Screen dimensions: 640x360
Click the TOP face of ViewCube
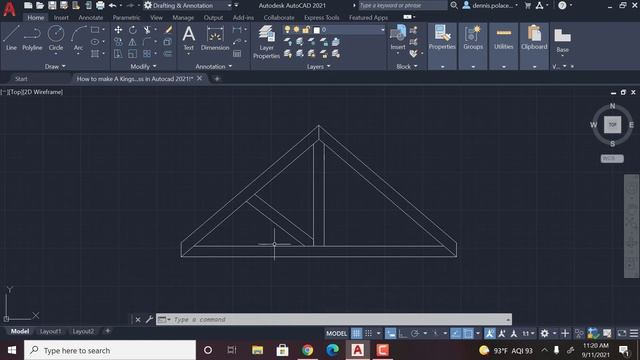(x=612, y=124)
